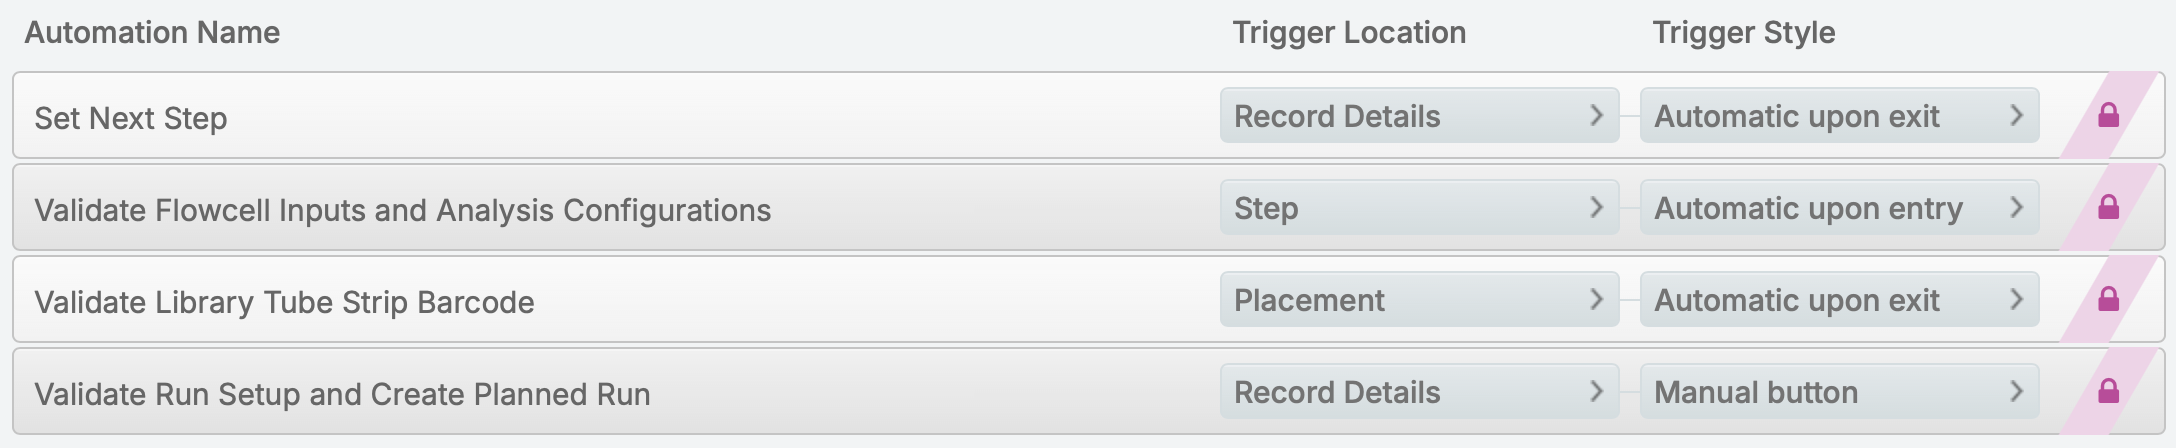Image resolution: width=2176 pixels, height=448 pixels.
Task: Open the Automatic upon entry trigger style dropdown
Action: [x=1838, y=208]
